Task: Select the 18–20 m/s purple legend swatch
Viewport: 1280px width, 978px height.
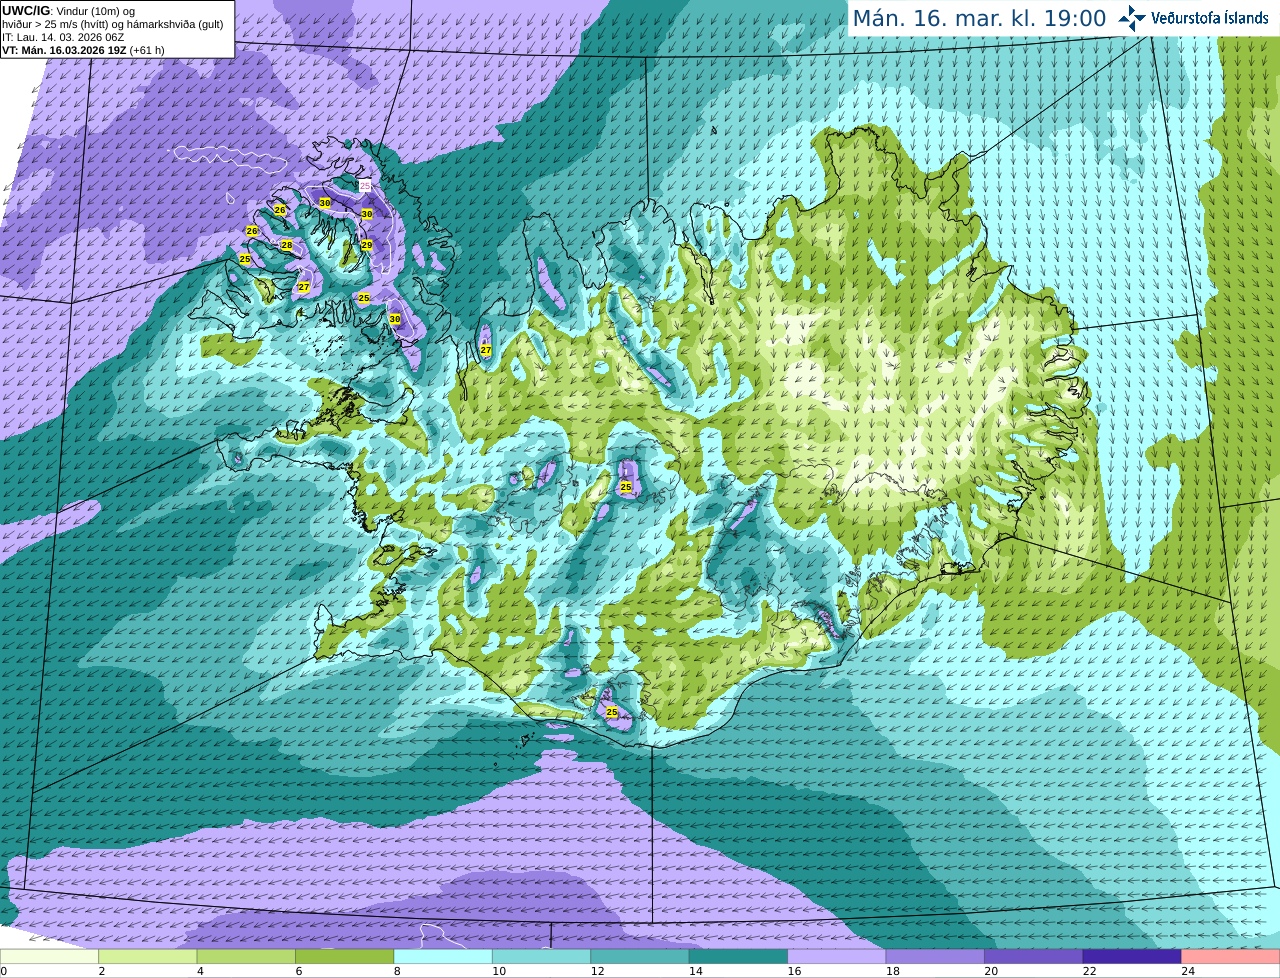Action: 935,956
